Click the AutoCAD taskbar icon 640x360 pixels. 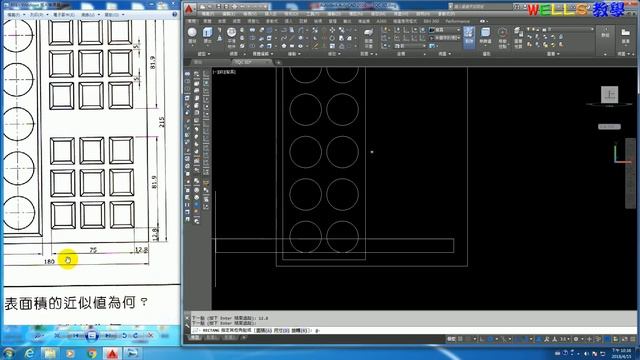(112, 353)
